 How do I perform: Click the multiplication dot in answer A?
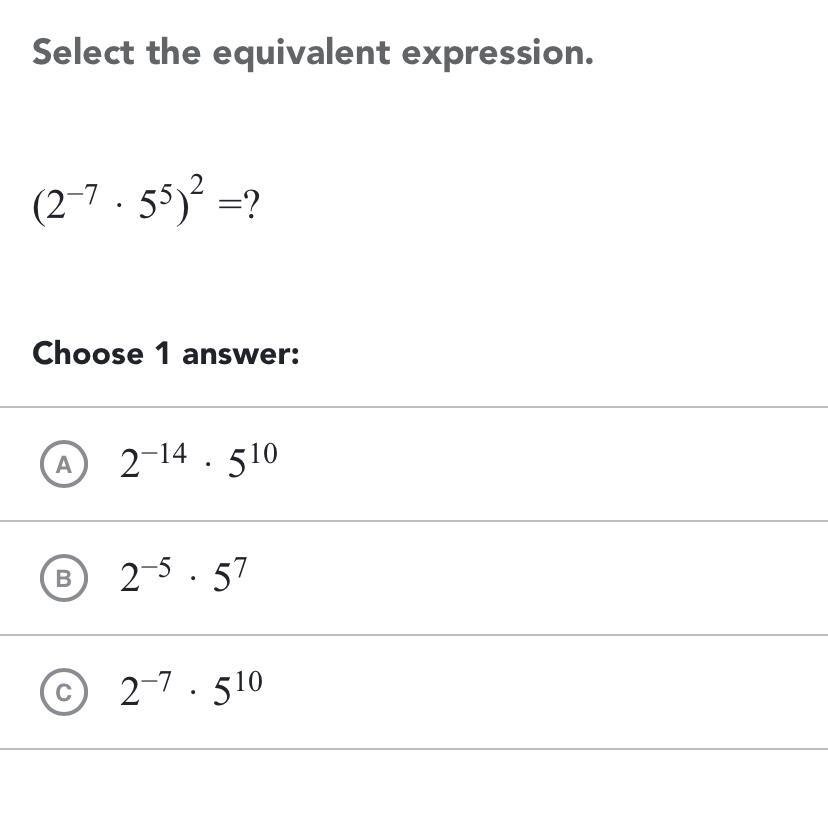(x=207, y=466)
